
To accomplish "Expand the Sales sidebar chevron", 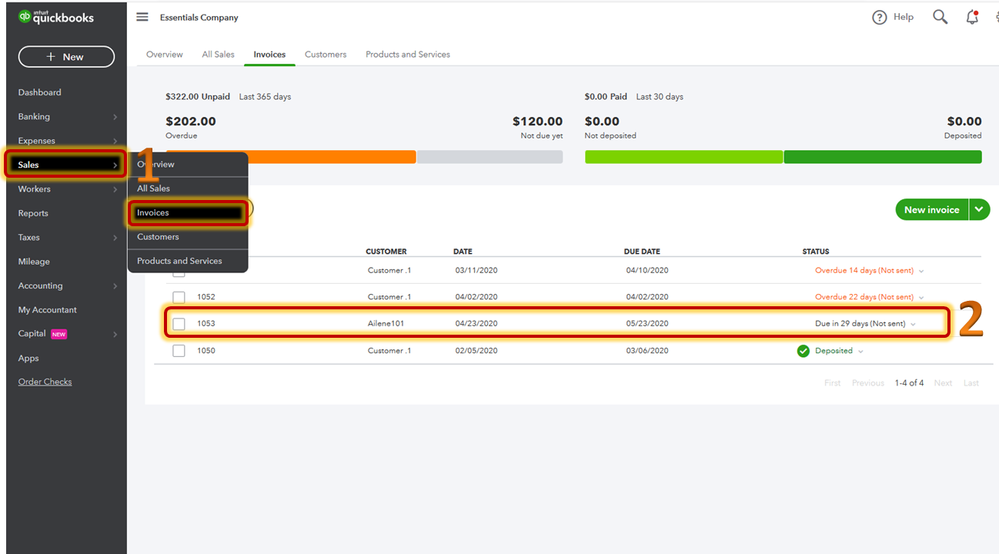I will 115,165.
